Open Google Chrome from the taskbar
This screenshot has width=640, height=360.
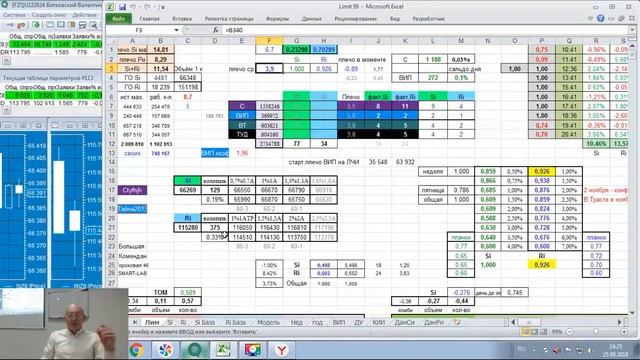coord(136,350)
